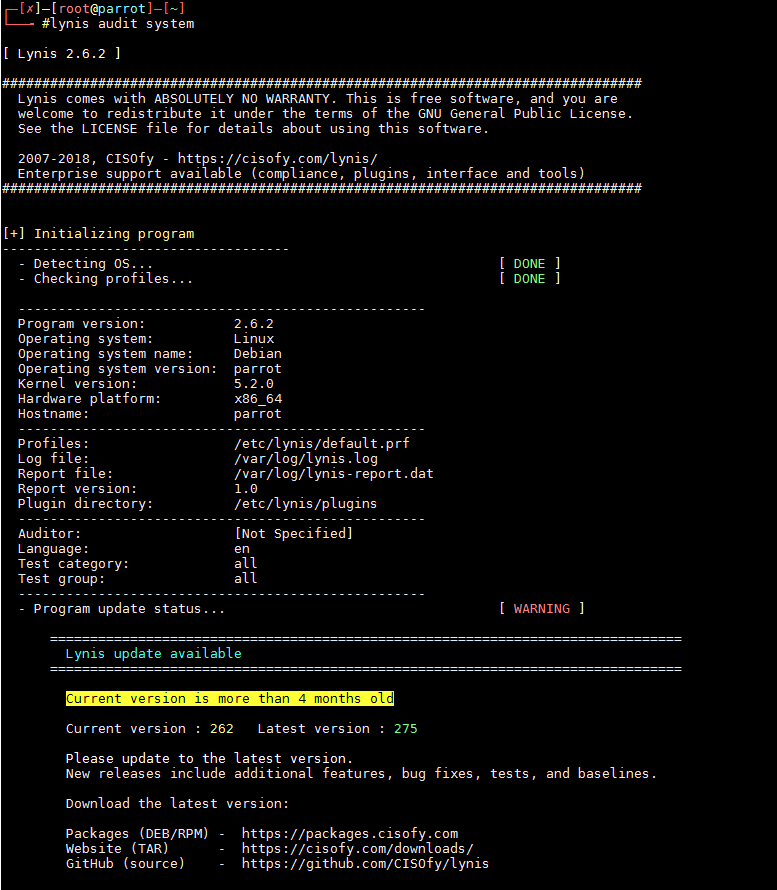
Task: Click the 'Operating system version:' label
Action: click(x=117, y=369)
